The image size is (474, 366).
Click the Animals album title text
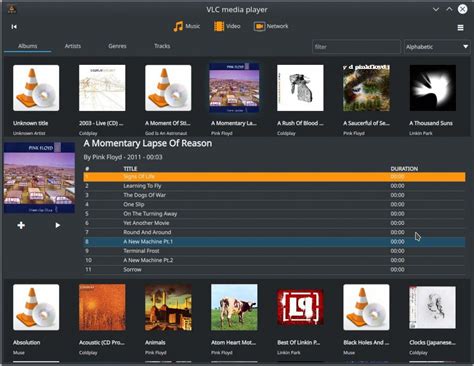pyautogui.click(x=155, y=342)
